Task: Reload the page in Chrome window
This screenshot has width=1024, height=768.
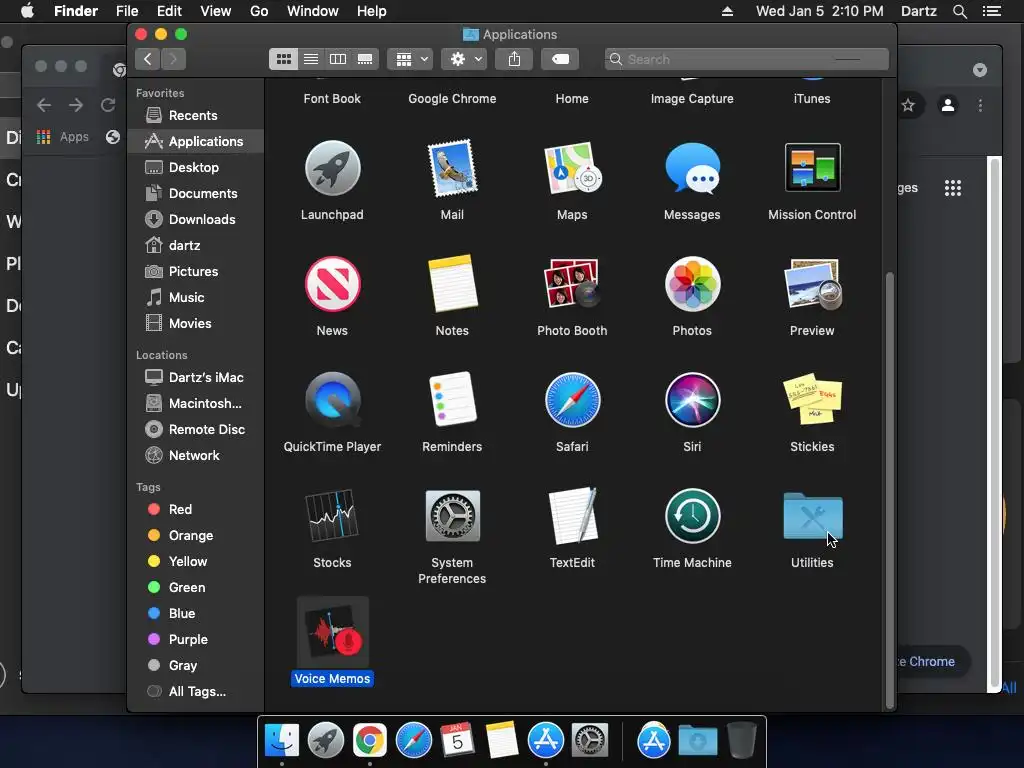Action: click(x=108, y=105)
